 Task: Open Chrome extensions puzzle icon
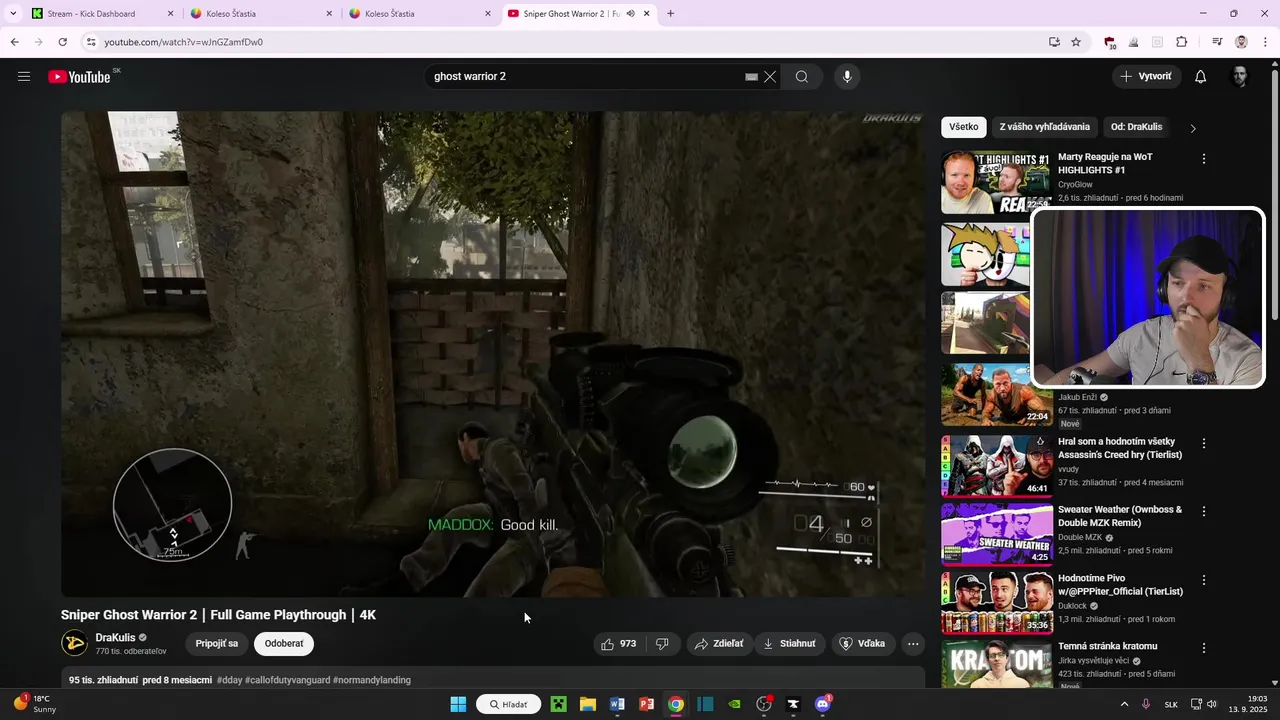click(1181, 42)
